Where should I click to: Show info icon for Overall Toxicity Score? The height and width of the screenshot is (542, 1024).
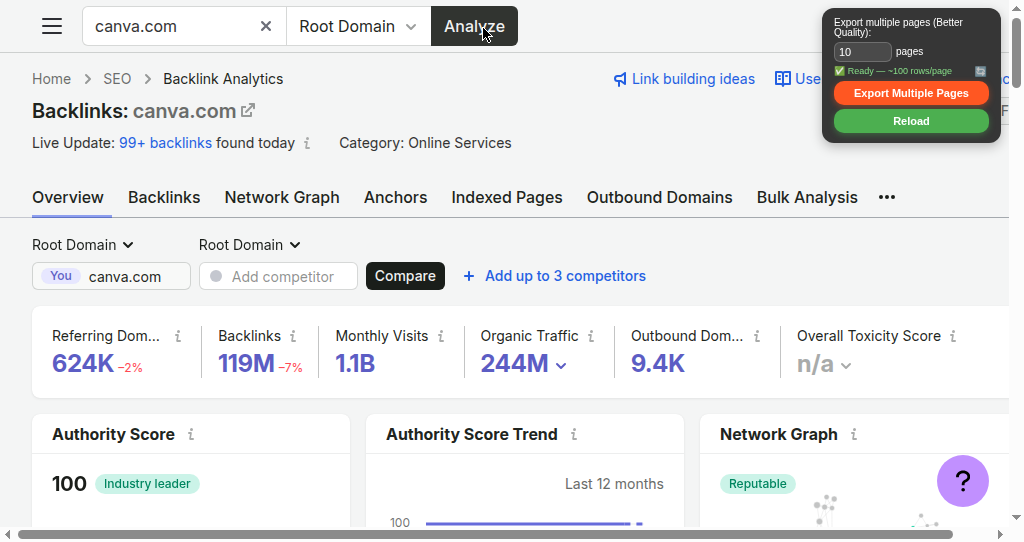[953, 336]
